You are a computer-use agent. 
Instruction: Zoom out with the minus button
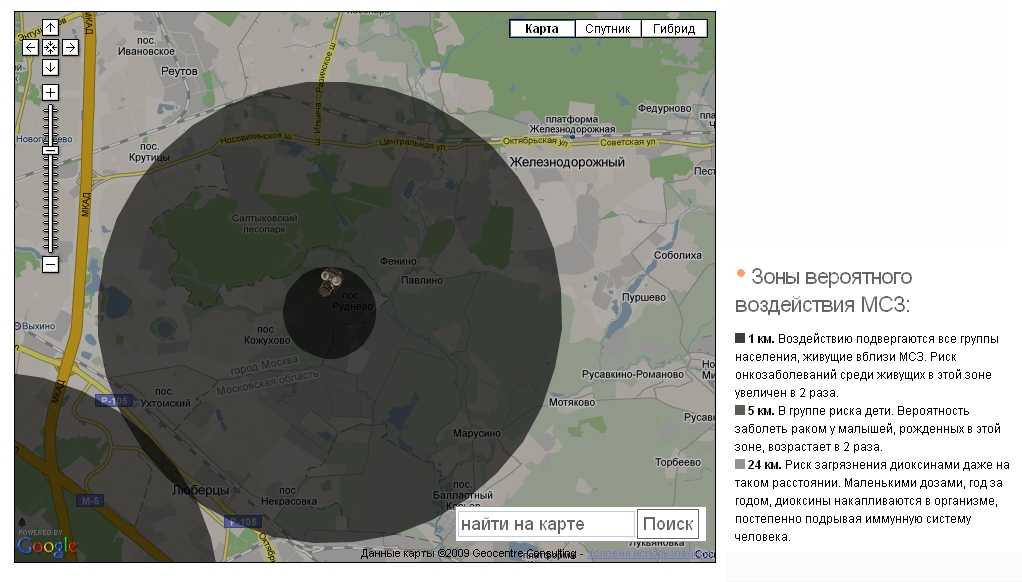tap(50, 265)
